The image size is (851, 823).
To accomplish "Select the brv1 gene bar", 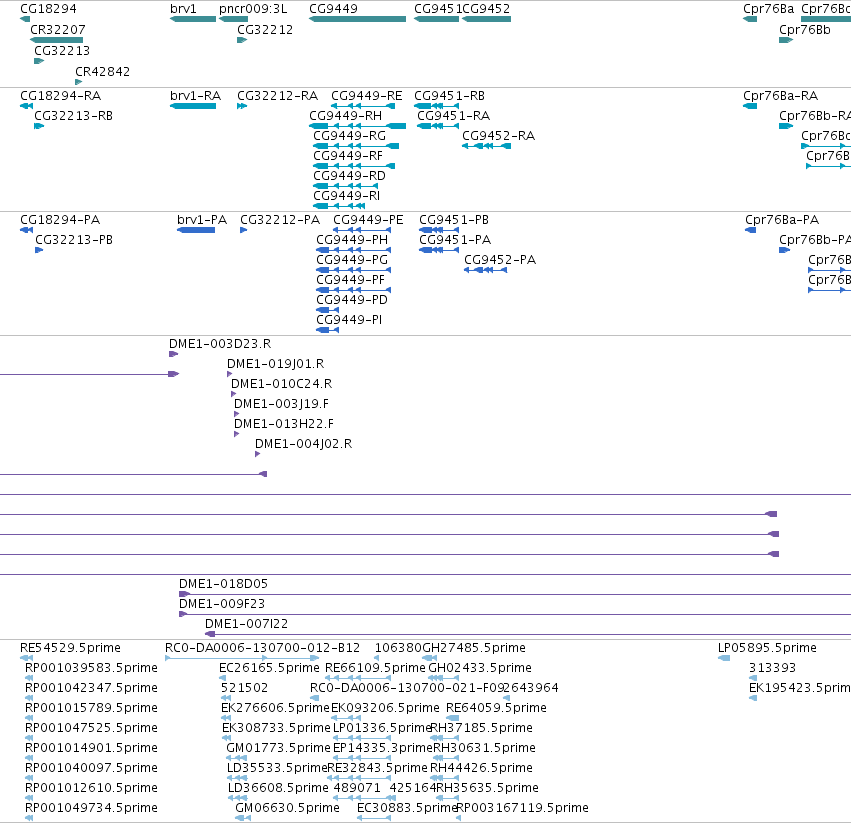I will (x=193, y=19).
